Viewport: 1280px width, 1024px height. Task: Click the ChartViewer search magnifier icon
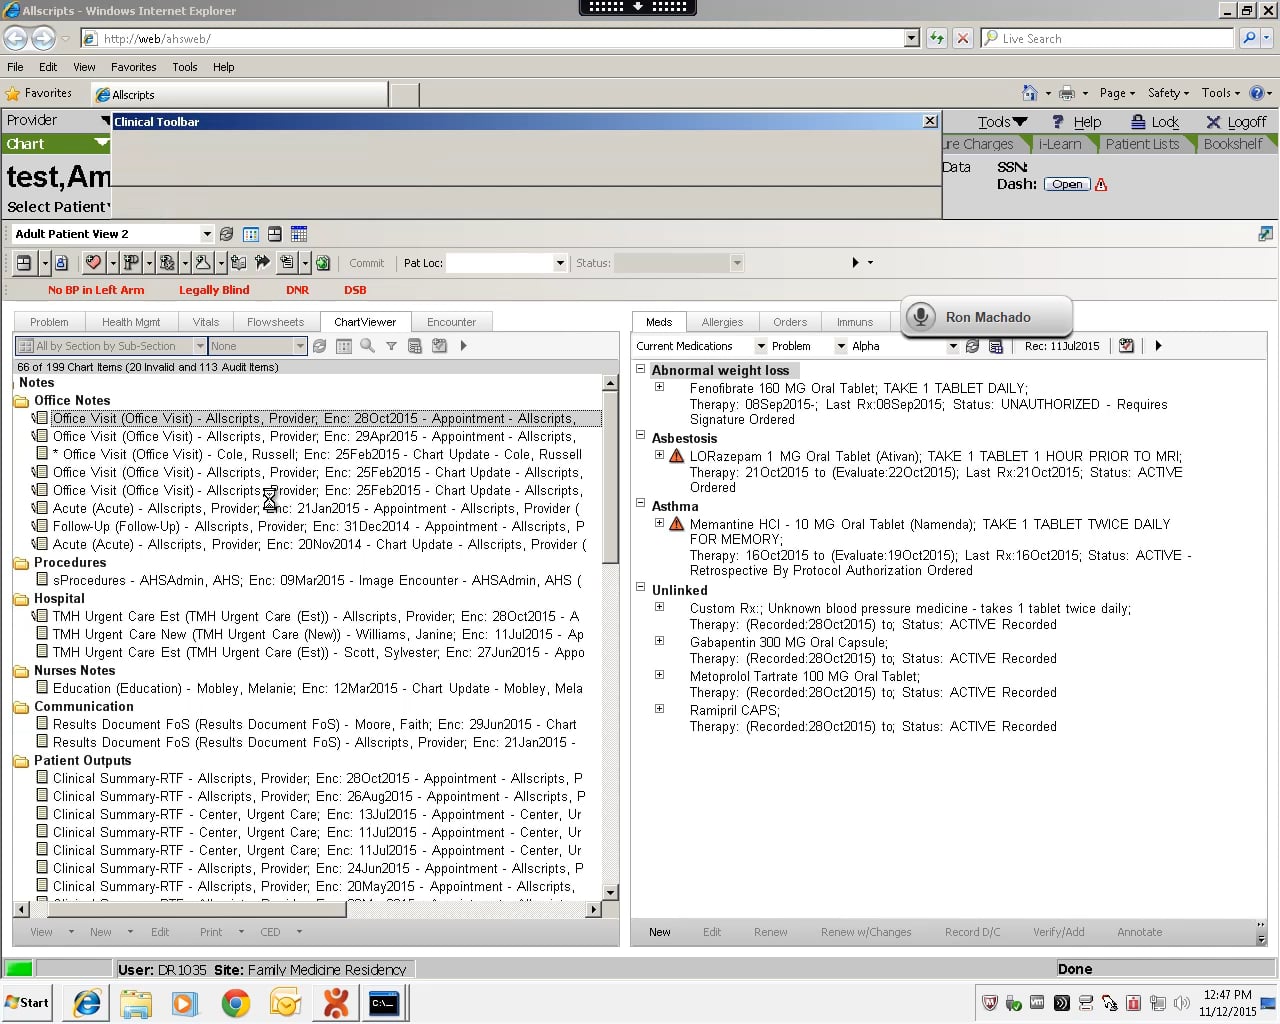[x=367, y=346]
